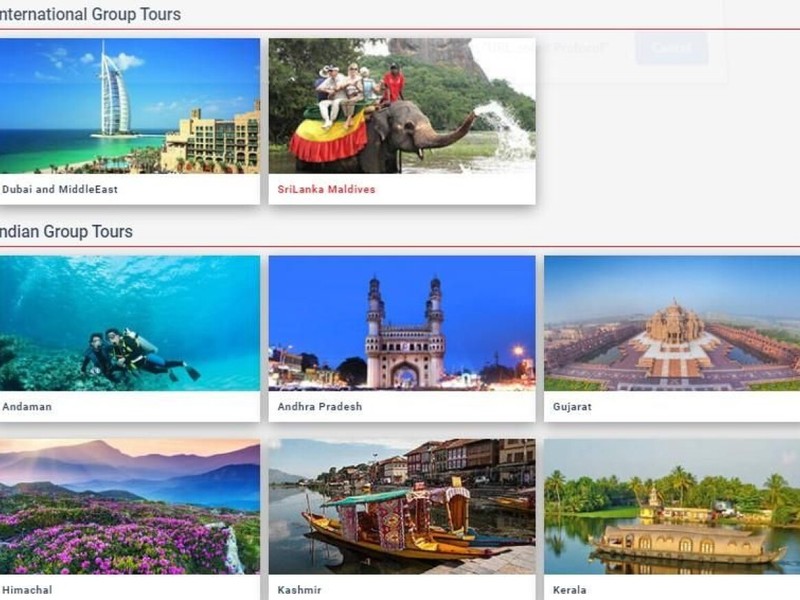Click the International Group Tours heading
The width and height of the screenshot is (800, 600).
click(90, 14)
